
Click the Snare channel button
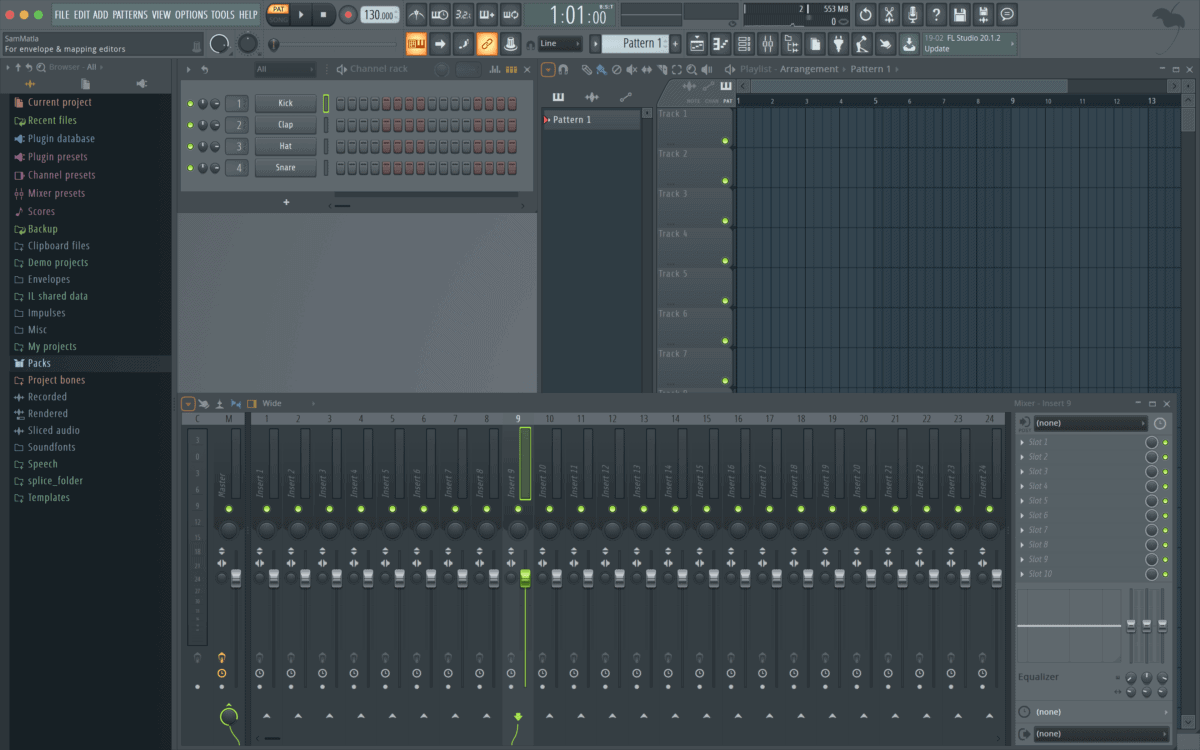click(x=285, y=168)
